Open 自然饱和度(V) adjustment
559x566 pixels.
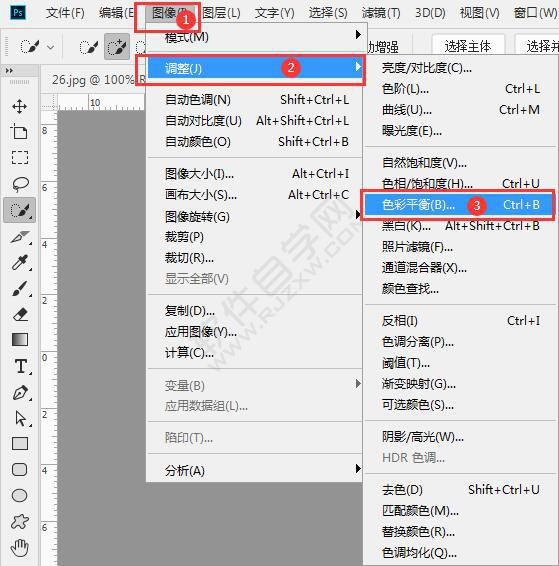click(460, 163)
